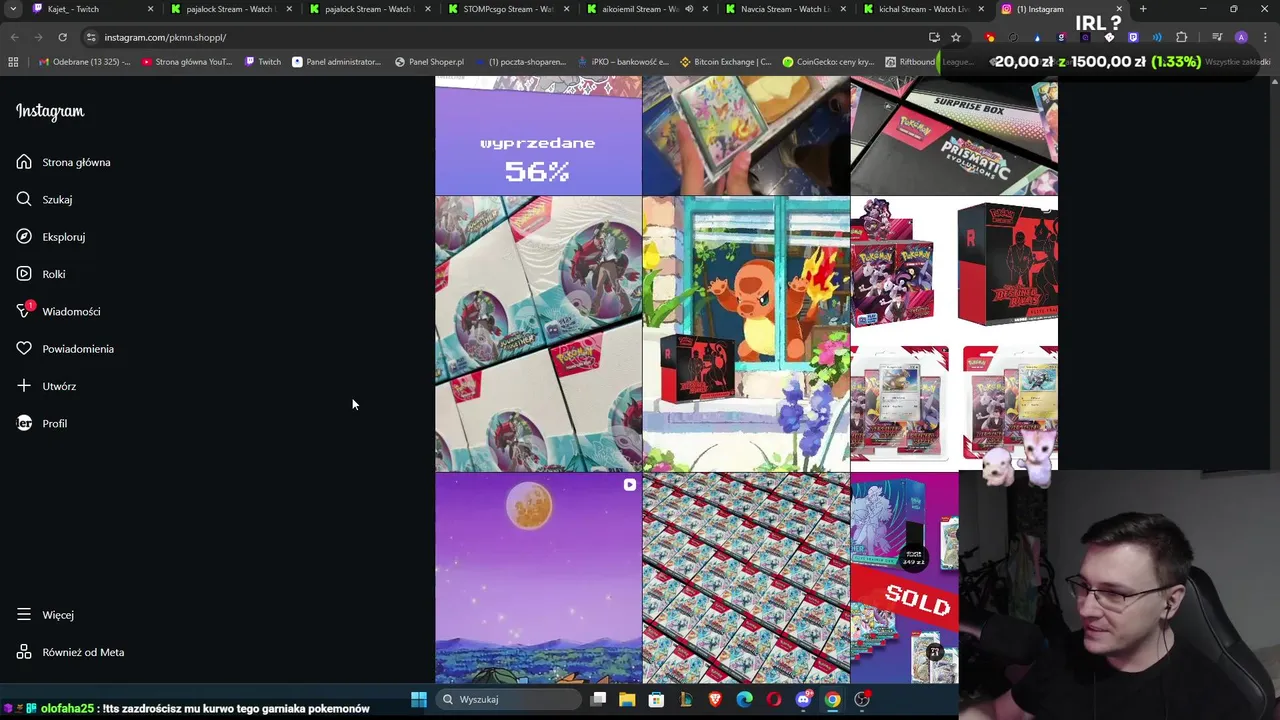Open the Zoroark tins post
The height and width of the screenshot is (720, 1280).
(538, 334)
